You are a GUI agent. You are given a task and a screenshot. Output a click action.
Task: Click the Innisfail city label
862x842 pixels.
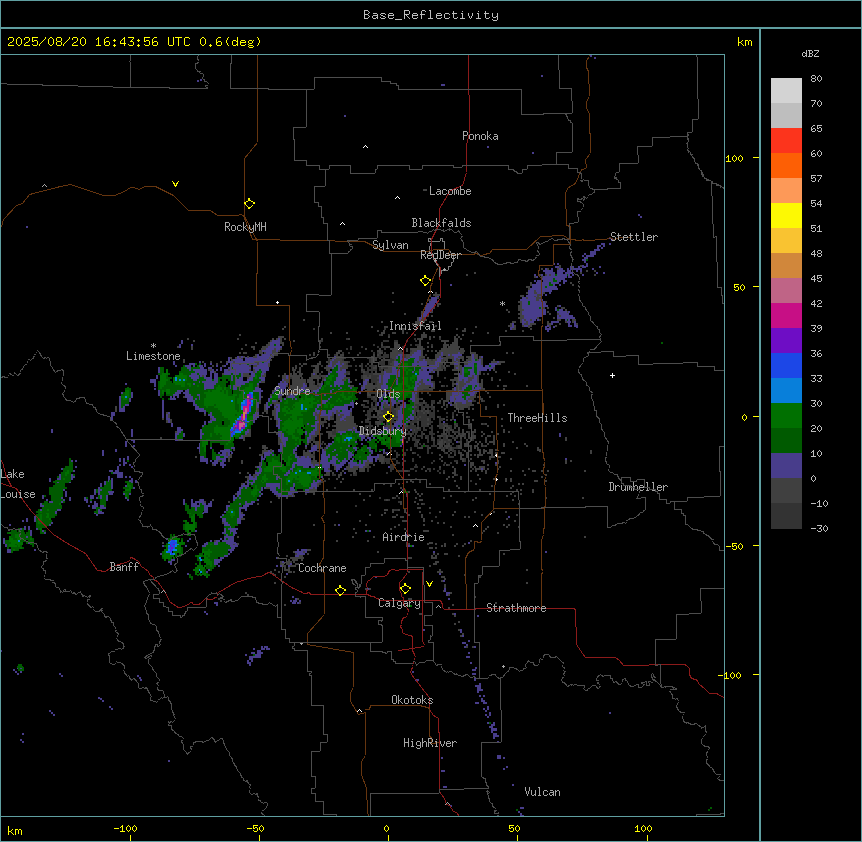(415, 326)
